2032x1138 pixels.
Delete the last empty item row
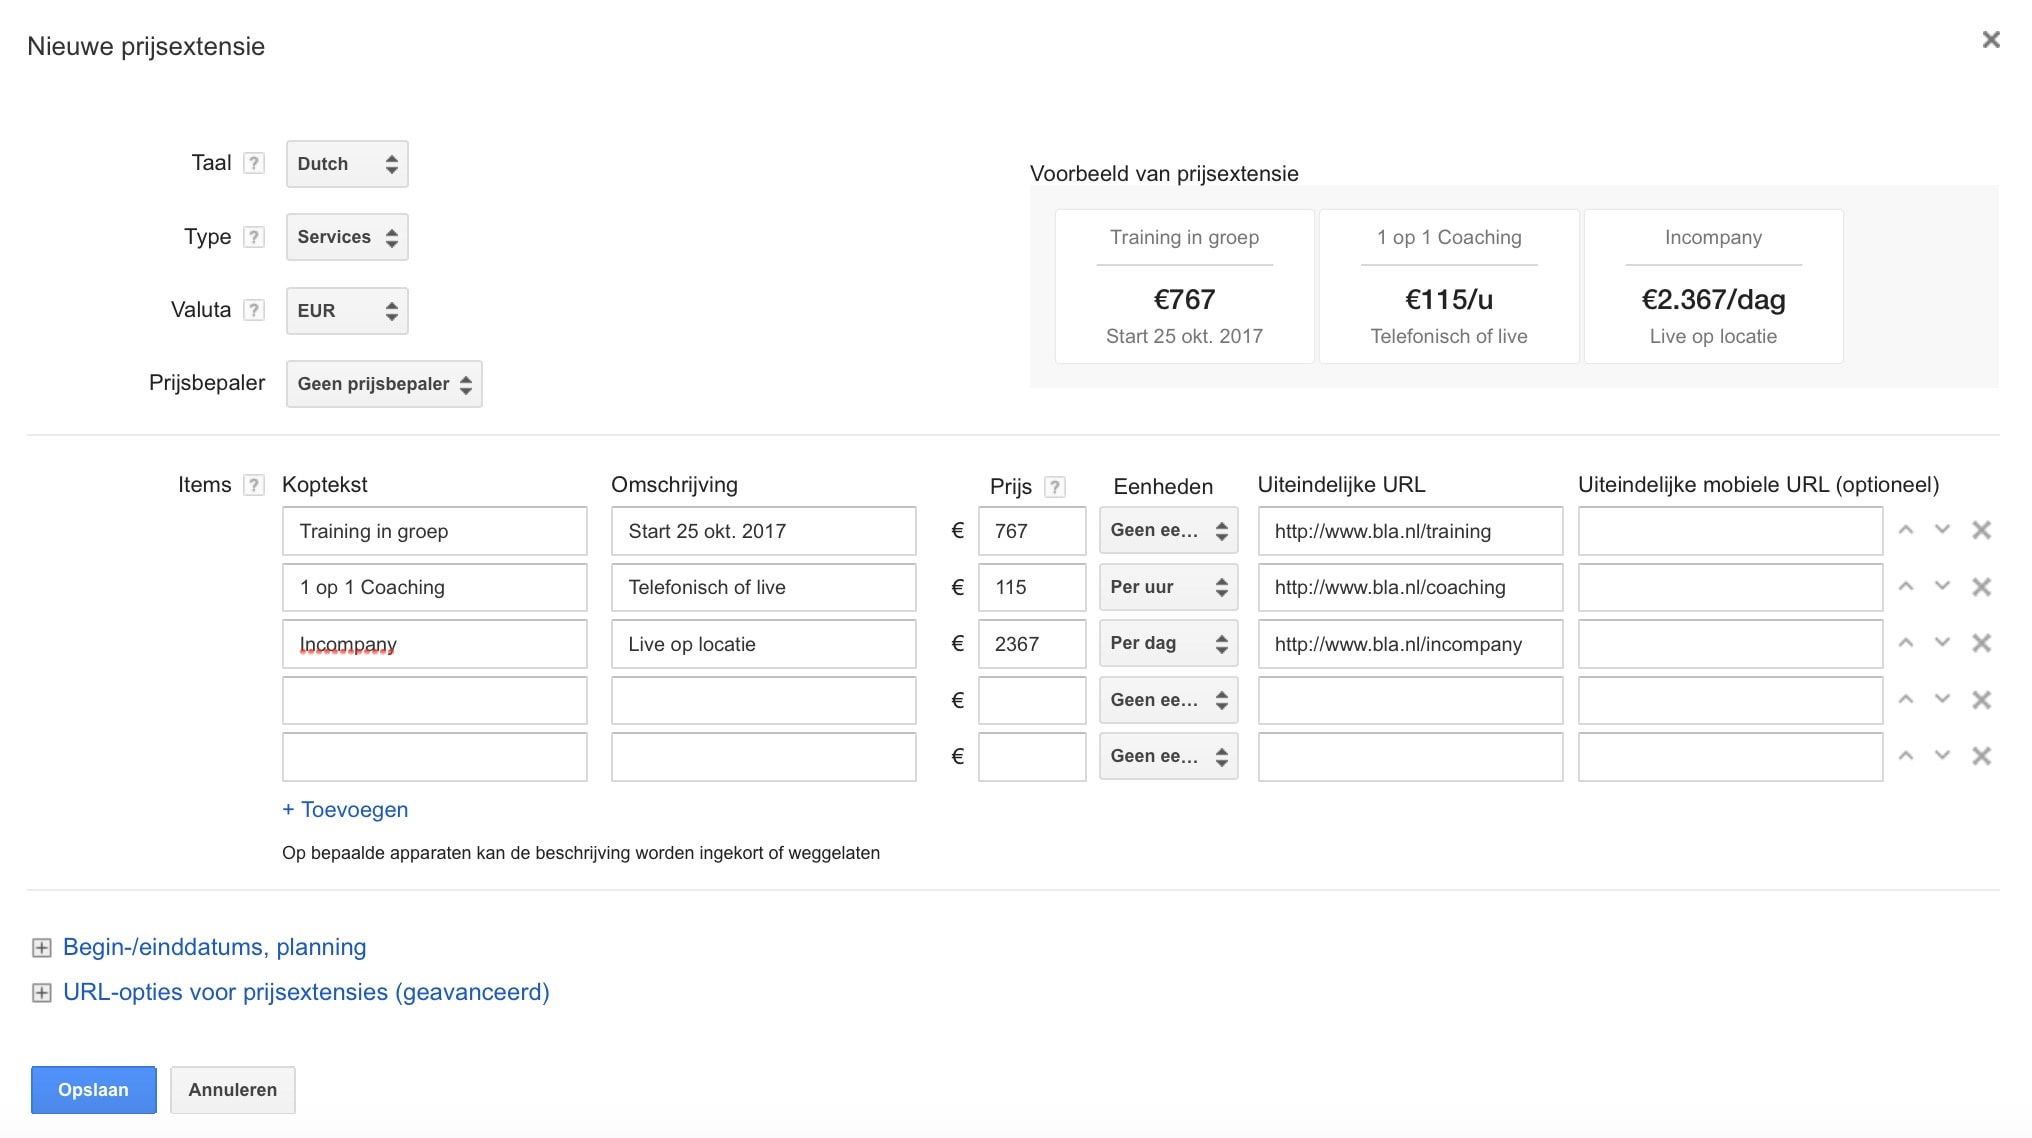[1981, 756]
